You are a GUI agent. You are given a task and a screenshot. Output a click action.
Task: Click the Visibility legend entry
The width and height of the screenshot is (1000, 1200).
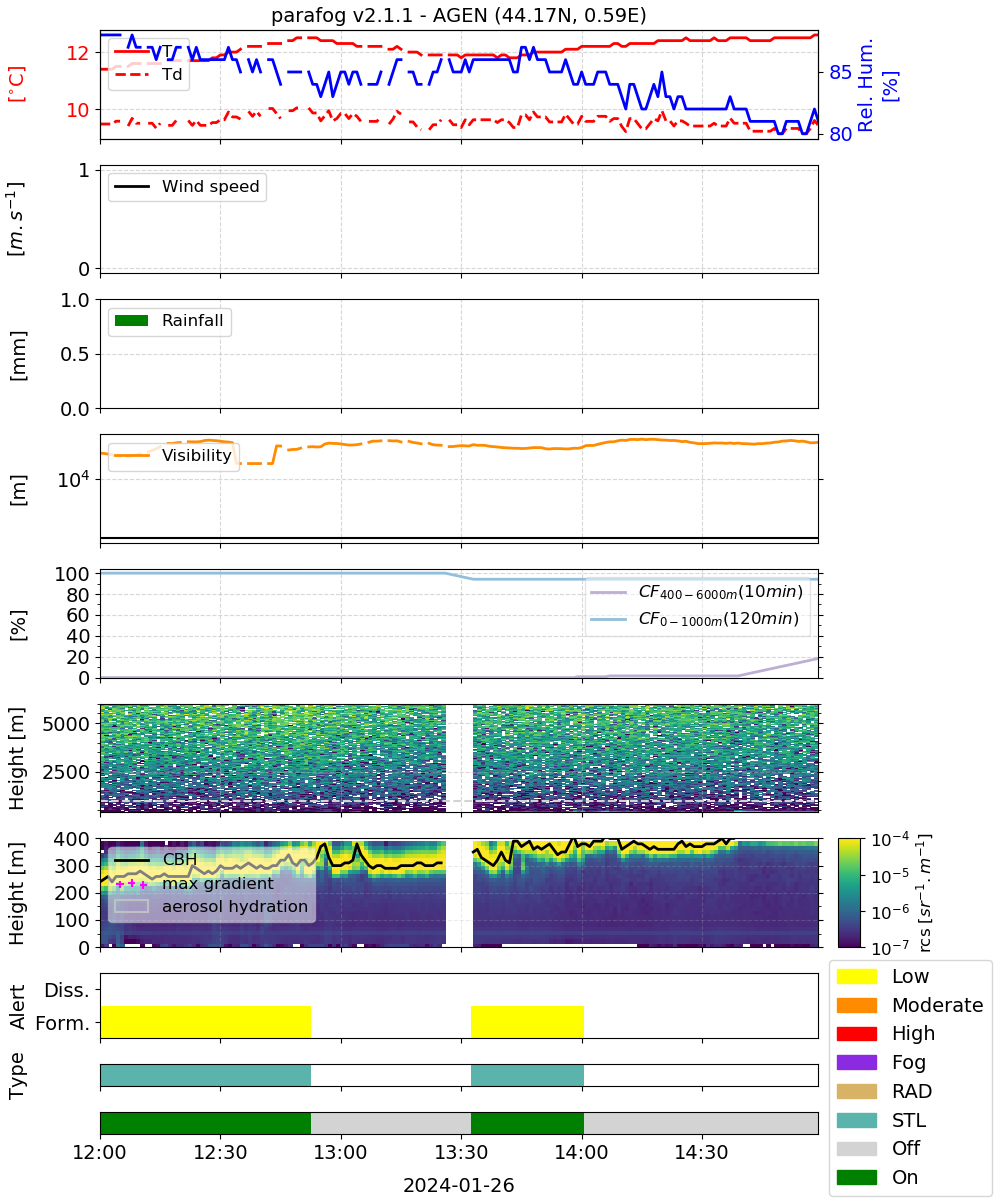pyautogui.click(x=173, y=456)
